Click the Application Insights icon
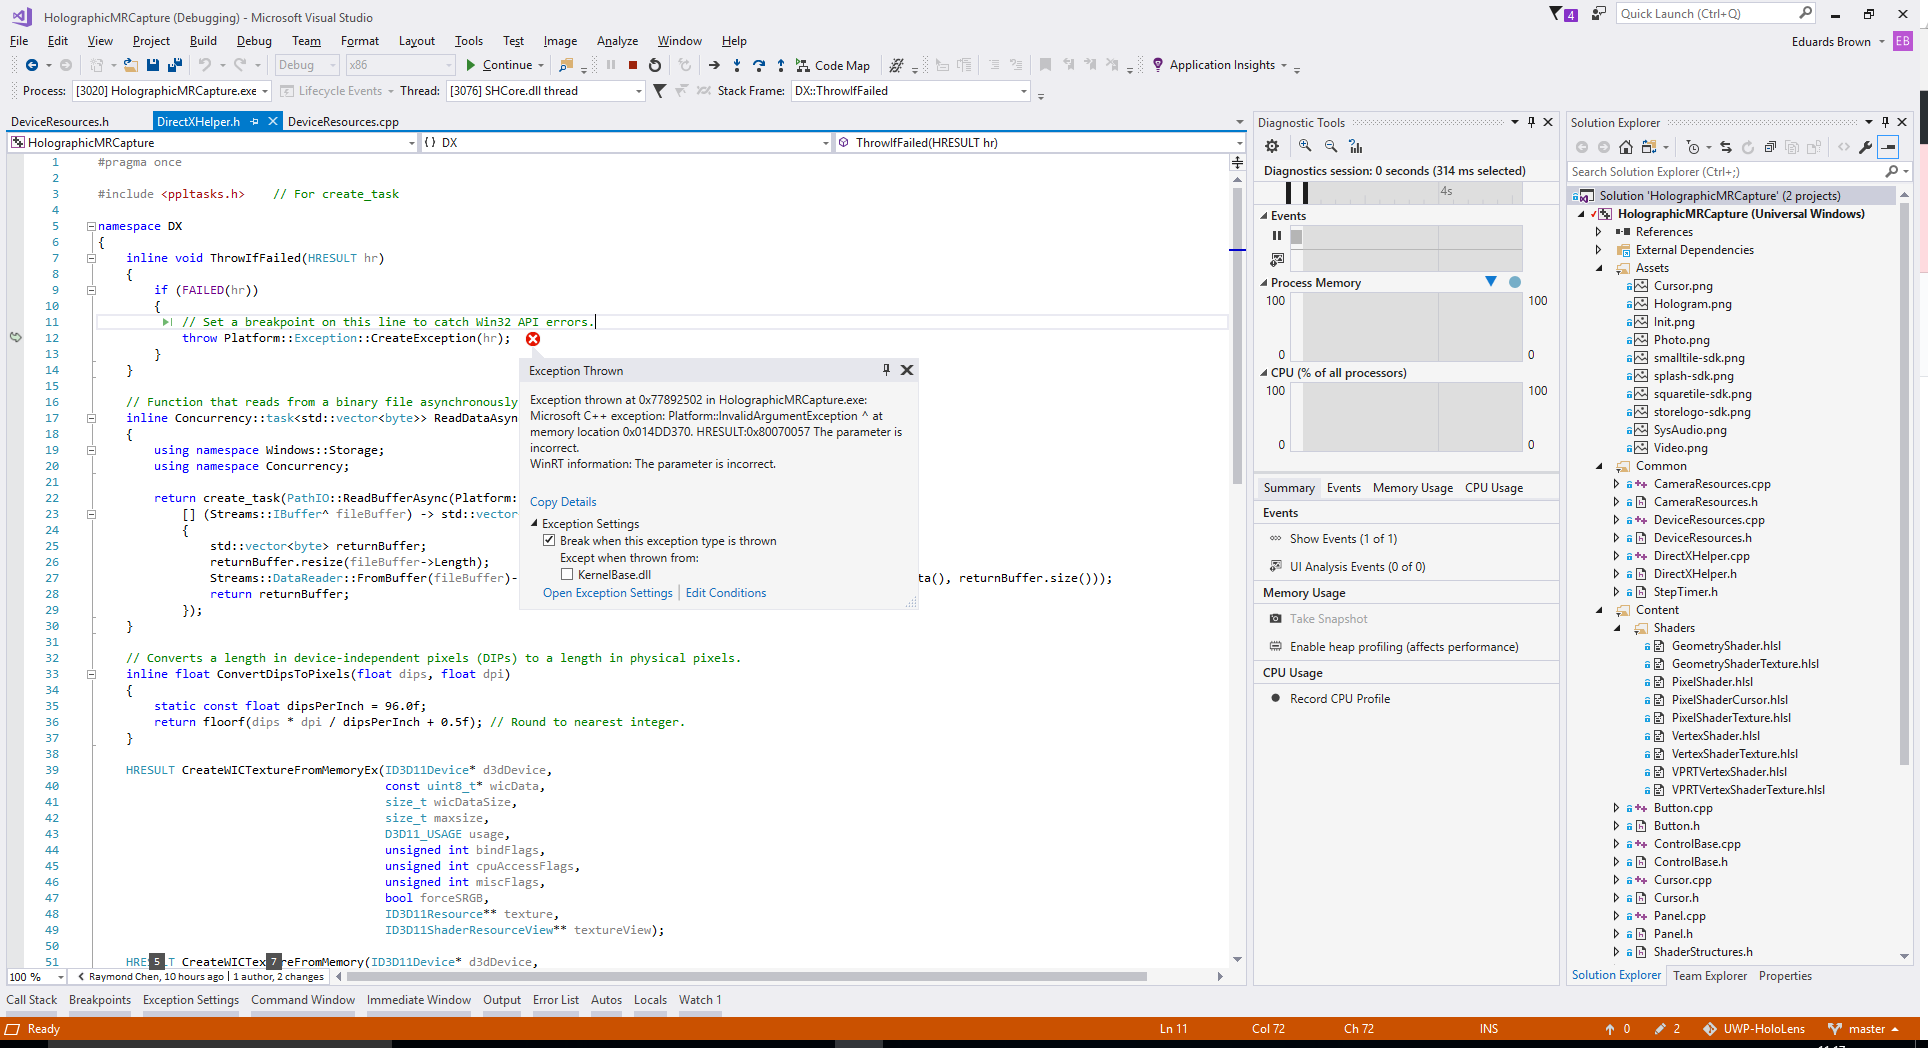This screenshot has width=1928, height=1048. coord(1158,65)
